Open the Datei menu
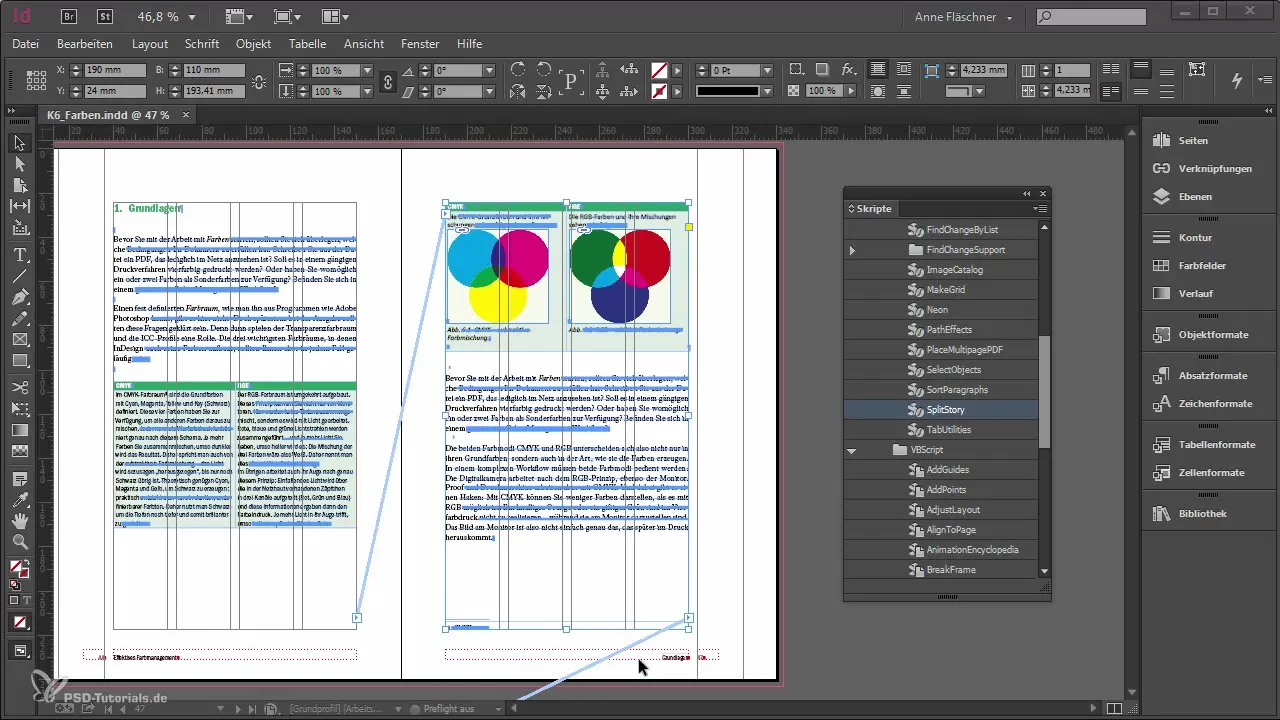This screenshot has height=720, width=1280. 26,44
